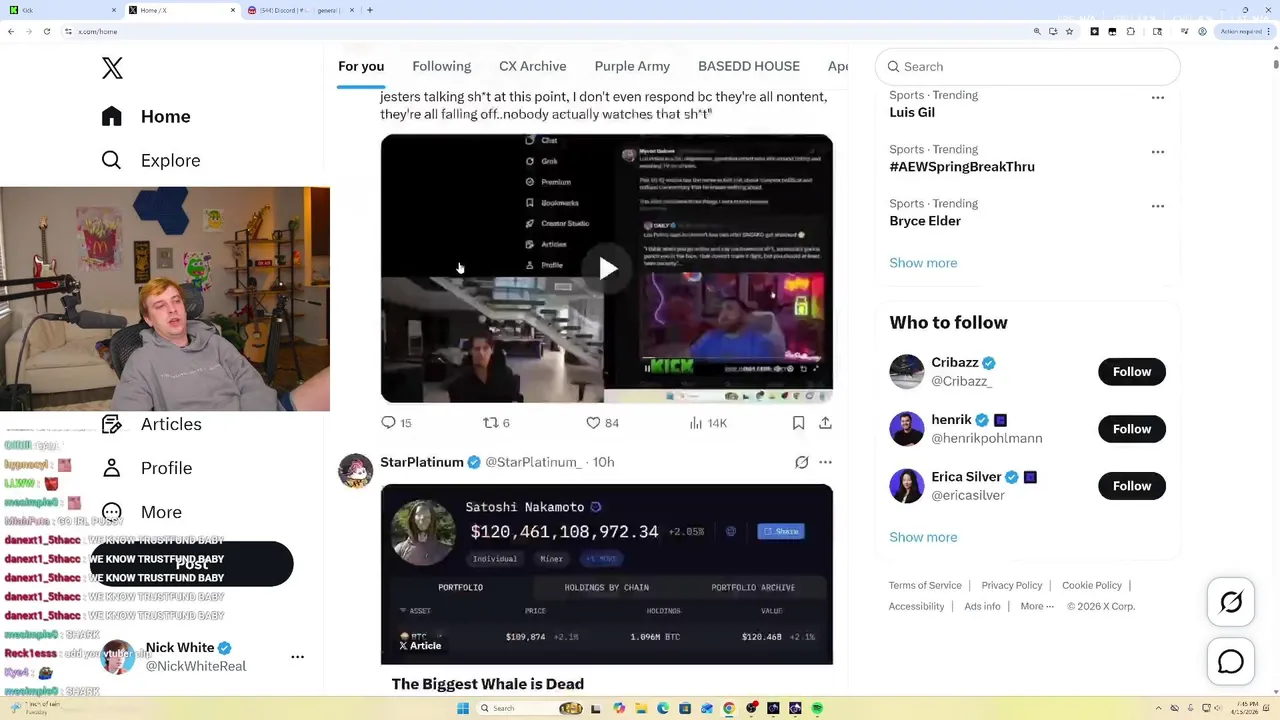
Task: Click the browser Back arrow
Action: point(11,31)
